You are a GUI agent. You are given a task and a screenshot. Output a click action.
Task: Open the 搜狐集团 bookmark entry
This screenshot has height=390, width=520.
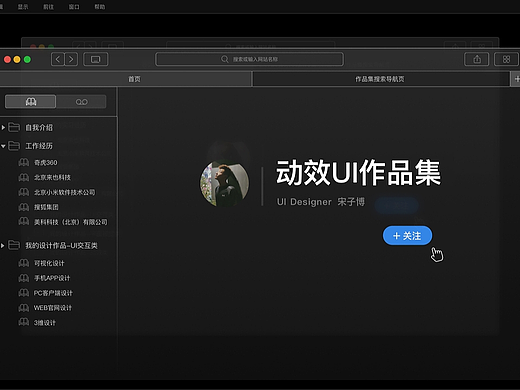(x=46, y=207)
